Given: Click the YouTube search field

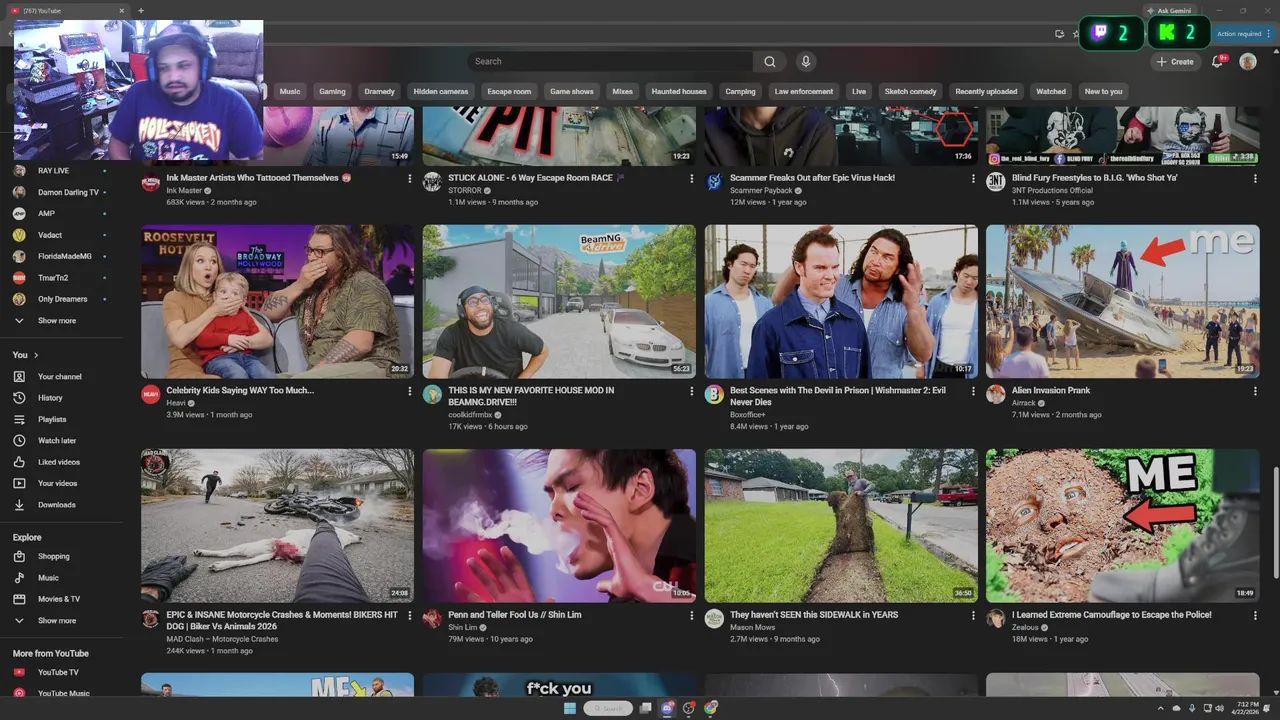Looking at the screenshot, I should tap(610, 61).
